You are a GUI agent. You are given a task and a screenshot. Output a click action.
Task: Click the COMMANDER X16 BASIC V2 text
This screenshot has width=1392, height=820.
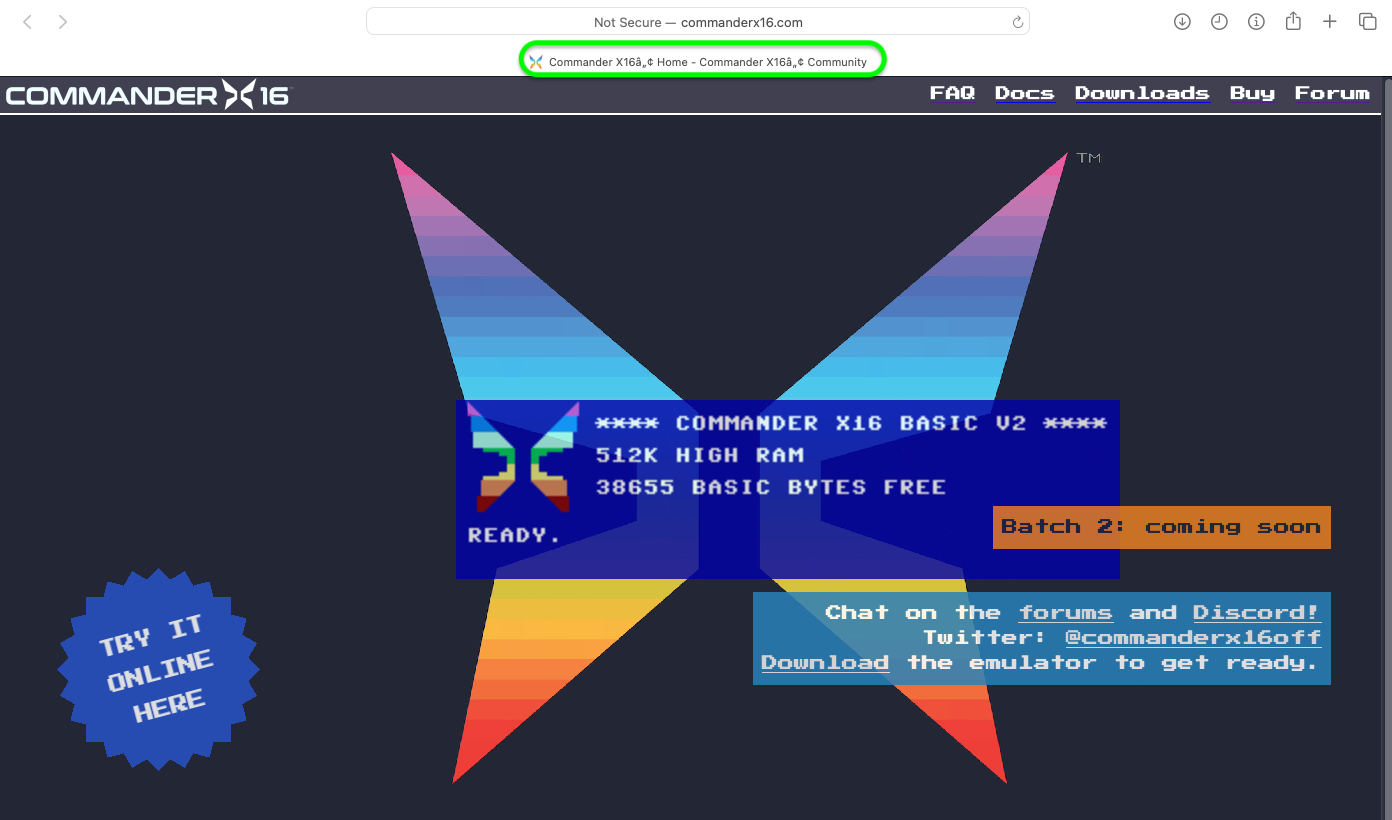pos(851,423)
